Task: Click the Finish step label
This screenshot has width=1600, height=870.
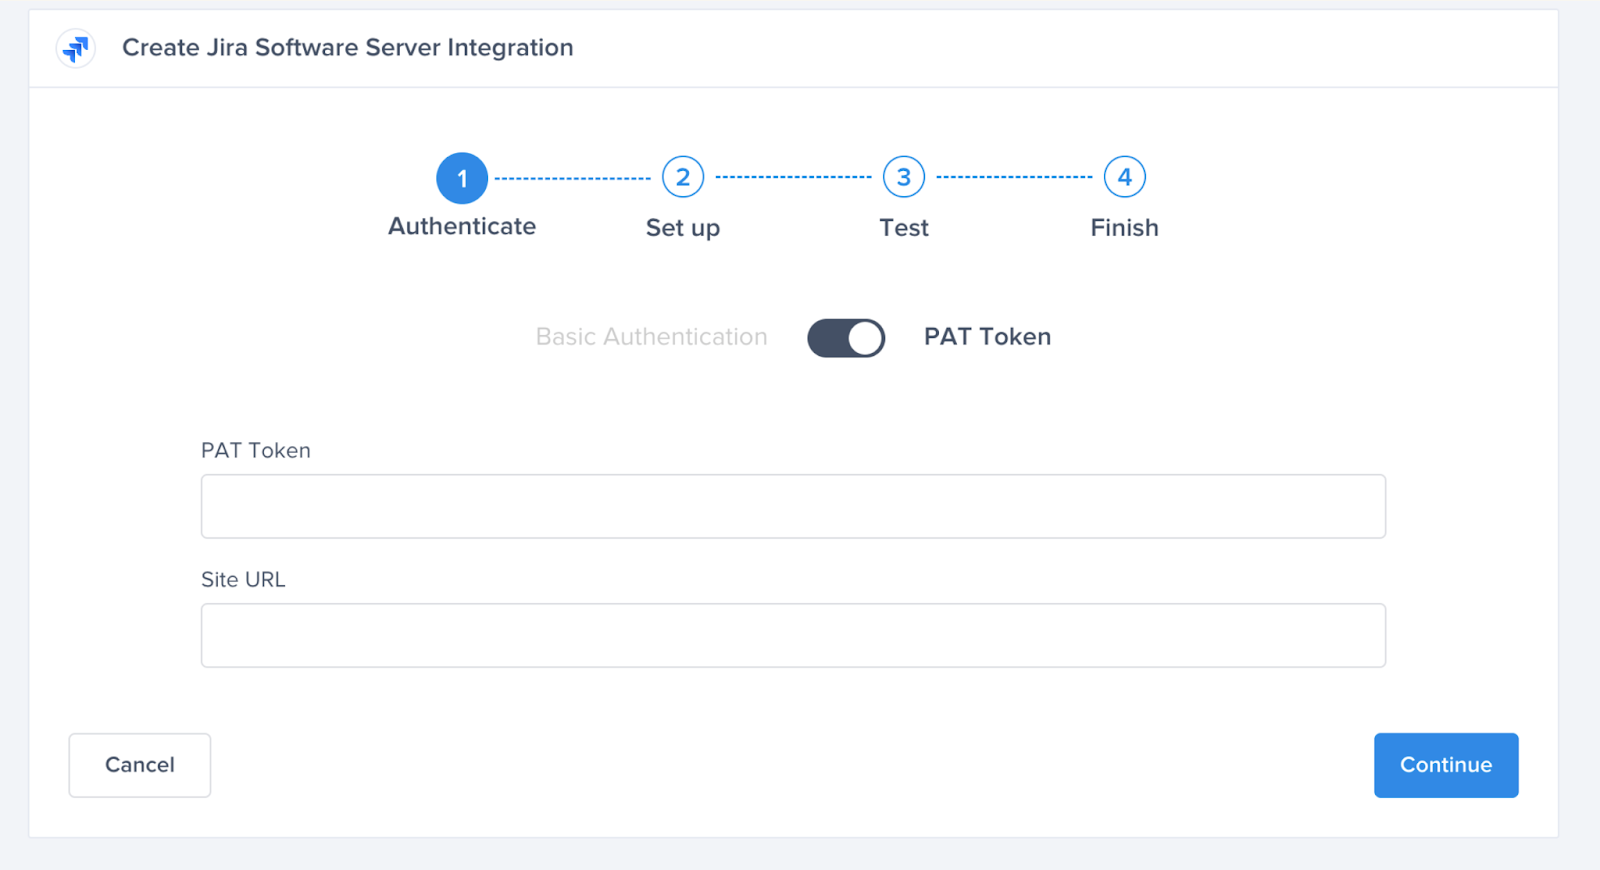Action: 1125,228
